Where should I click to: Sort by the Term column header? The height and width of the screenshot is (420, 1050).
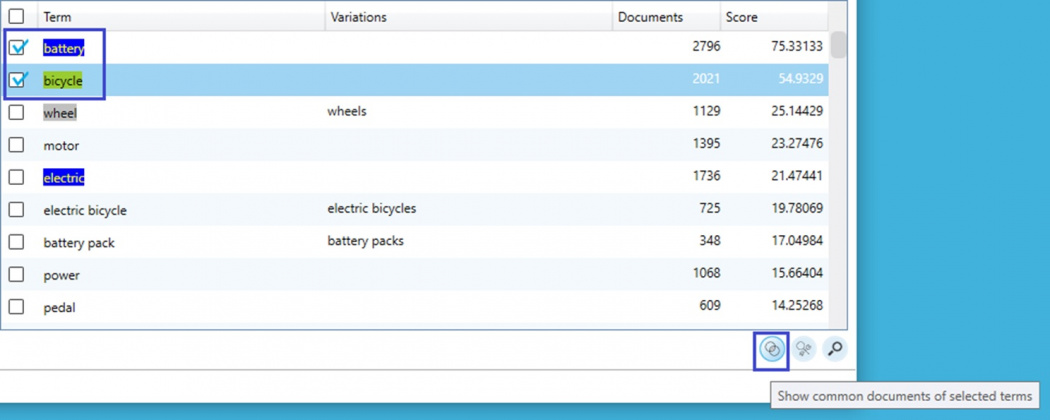point(181,17)
